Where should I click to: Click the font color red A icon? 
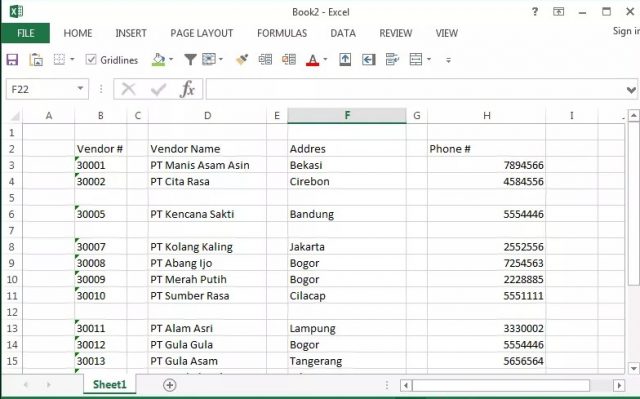click(x=312, y=60)
